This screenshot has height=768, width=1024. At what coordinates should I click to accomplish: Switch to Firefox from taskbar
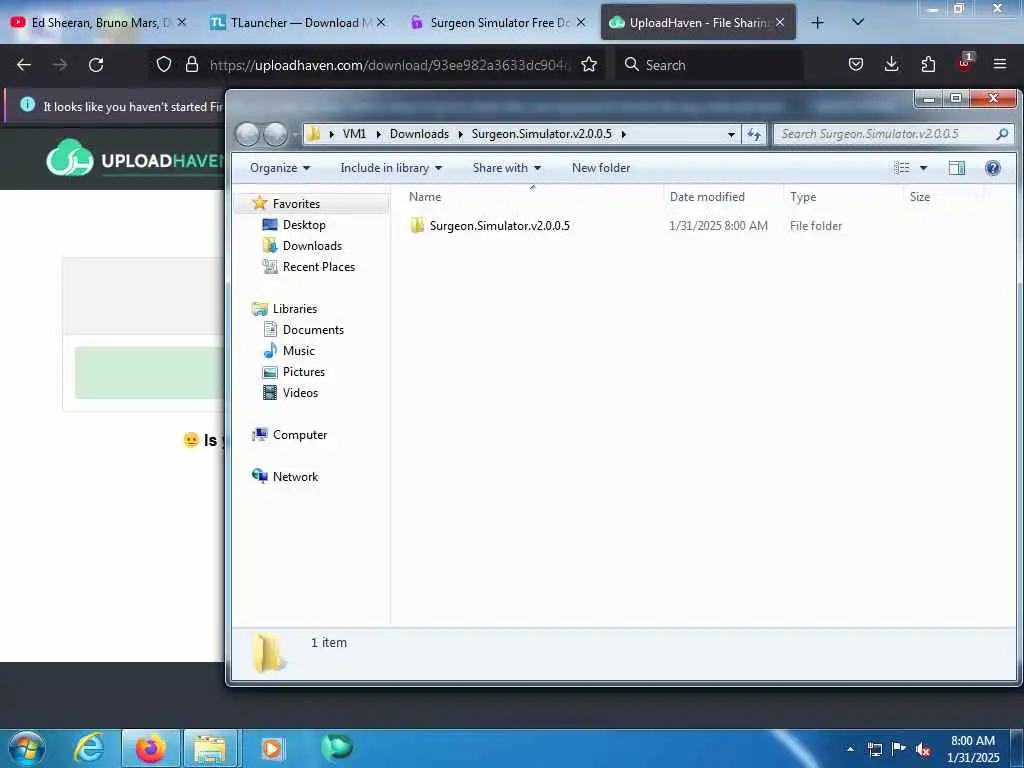(x=150, y=748)
